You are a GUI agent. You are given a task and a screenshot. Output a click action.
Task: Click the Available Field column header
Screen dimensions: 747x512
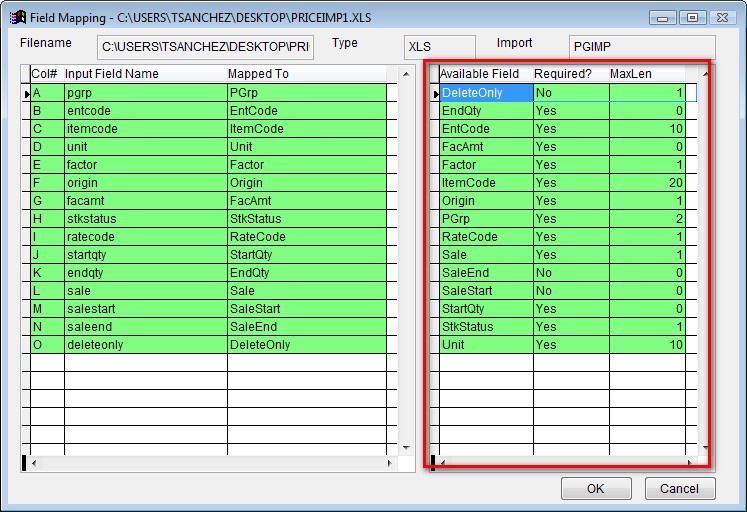click(x=486, y=74)
